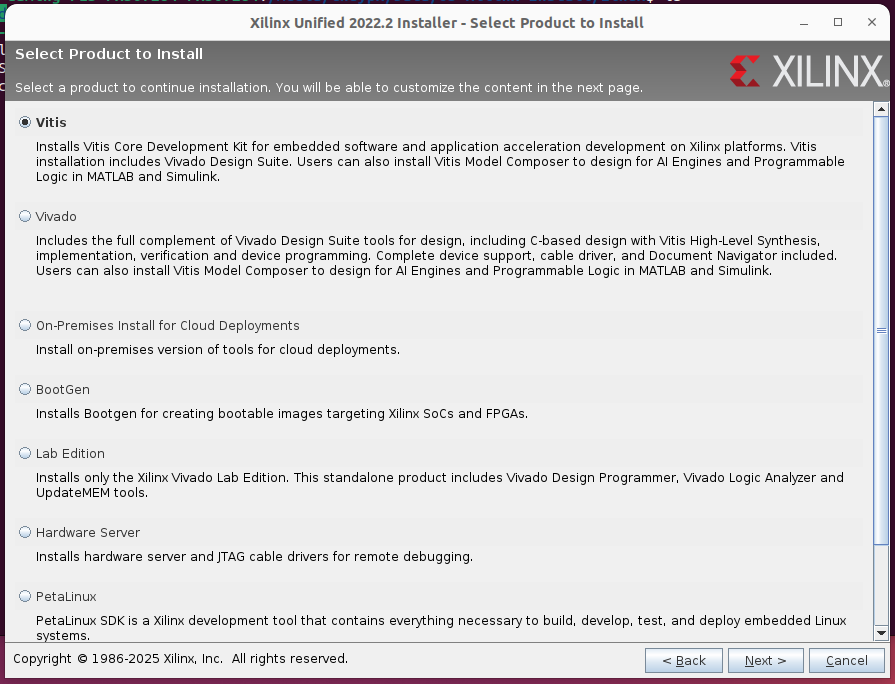Minimize the Xilinx installer window
The width and height of the screenshot is (895, 684).
[x=804, y=23]
